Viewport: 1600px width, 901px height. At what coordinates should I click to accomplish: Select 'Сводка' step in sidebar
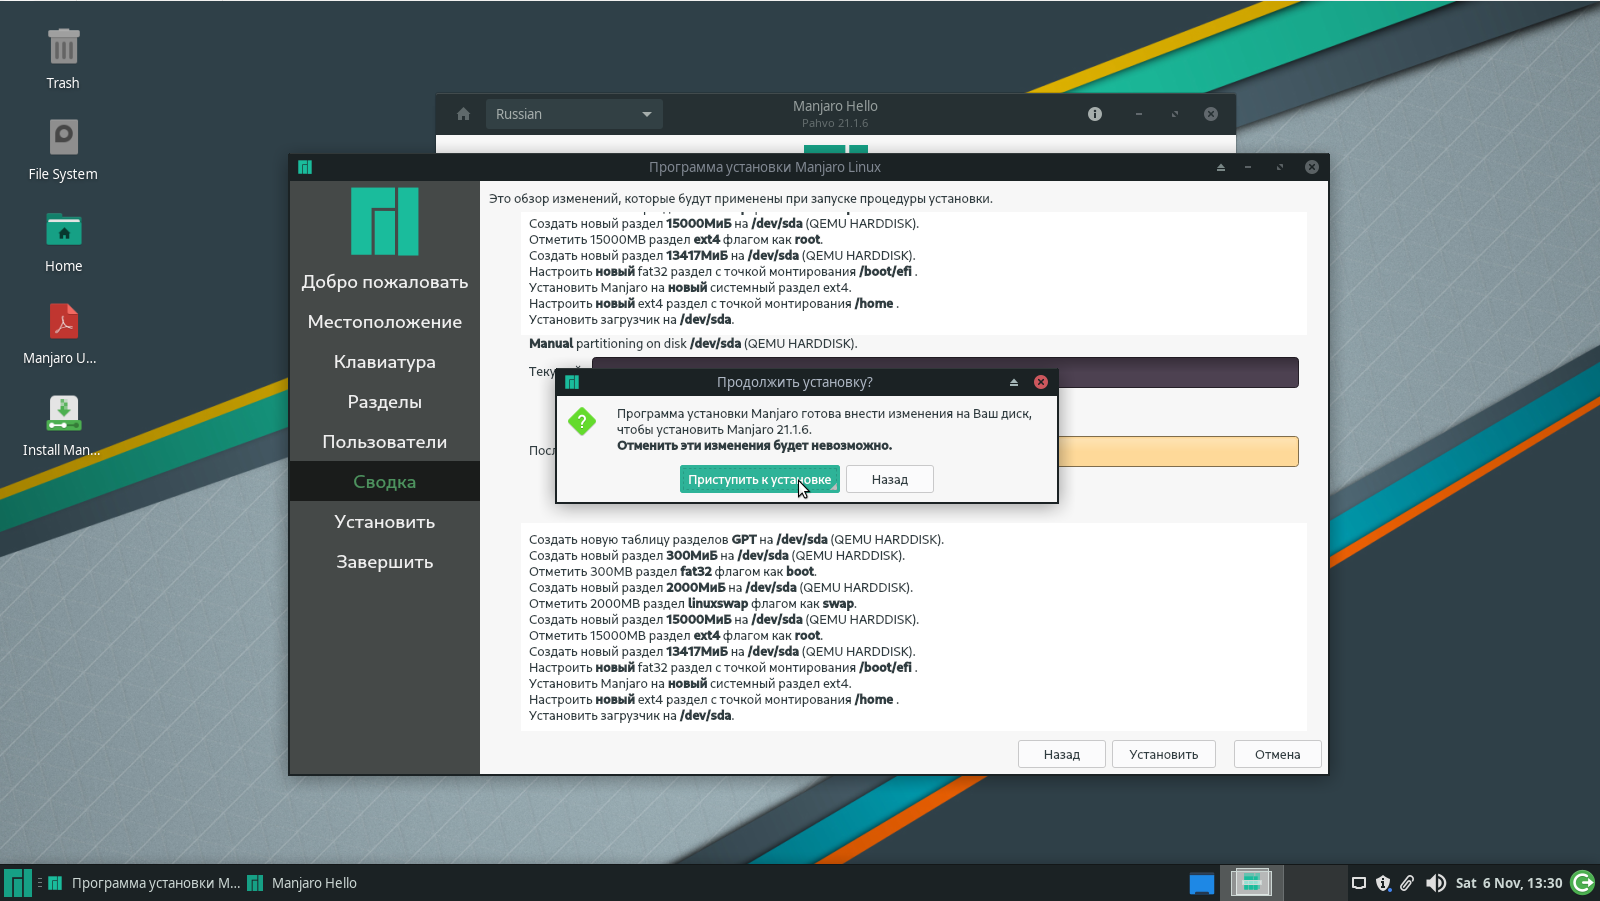click(385, 482)
